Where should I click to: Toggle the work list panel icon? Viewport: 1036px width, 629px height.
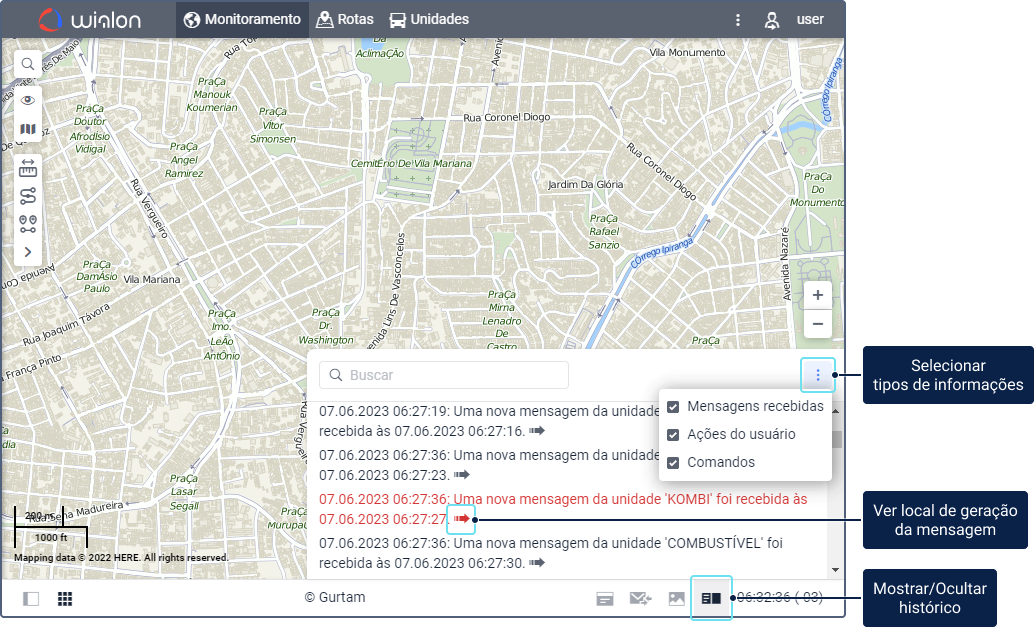31,599
